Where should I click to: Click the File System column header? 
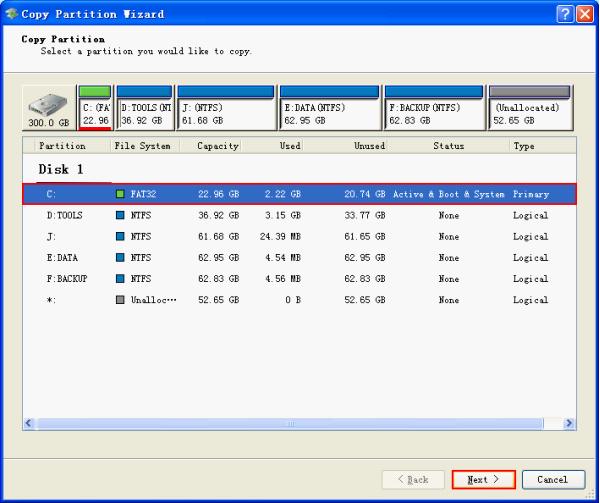click(142, 146)
